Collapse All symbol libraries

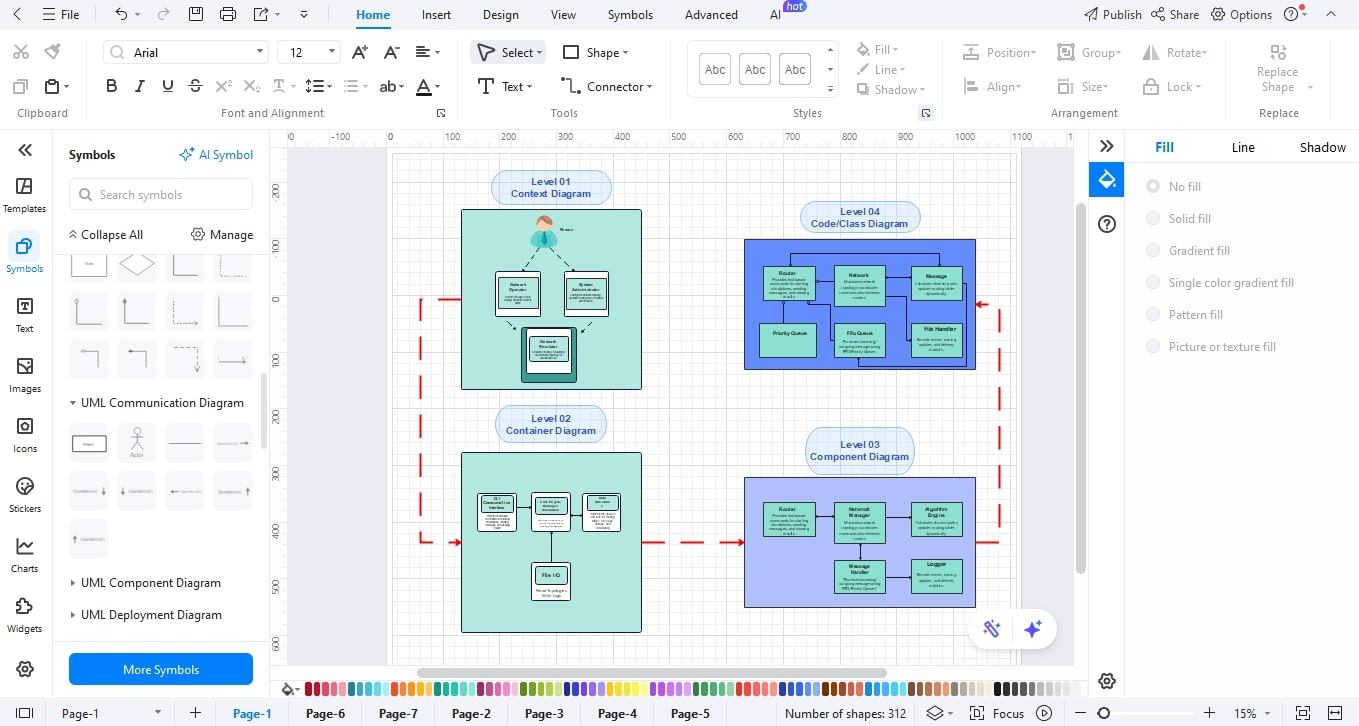pos(106,234)
